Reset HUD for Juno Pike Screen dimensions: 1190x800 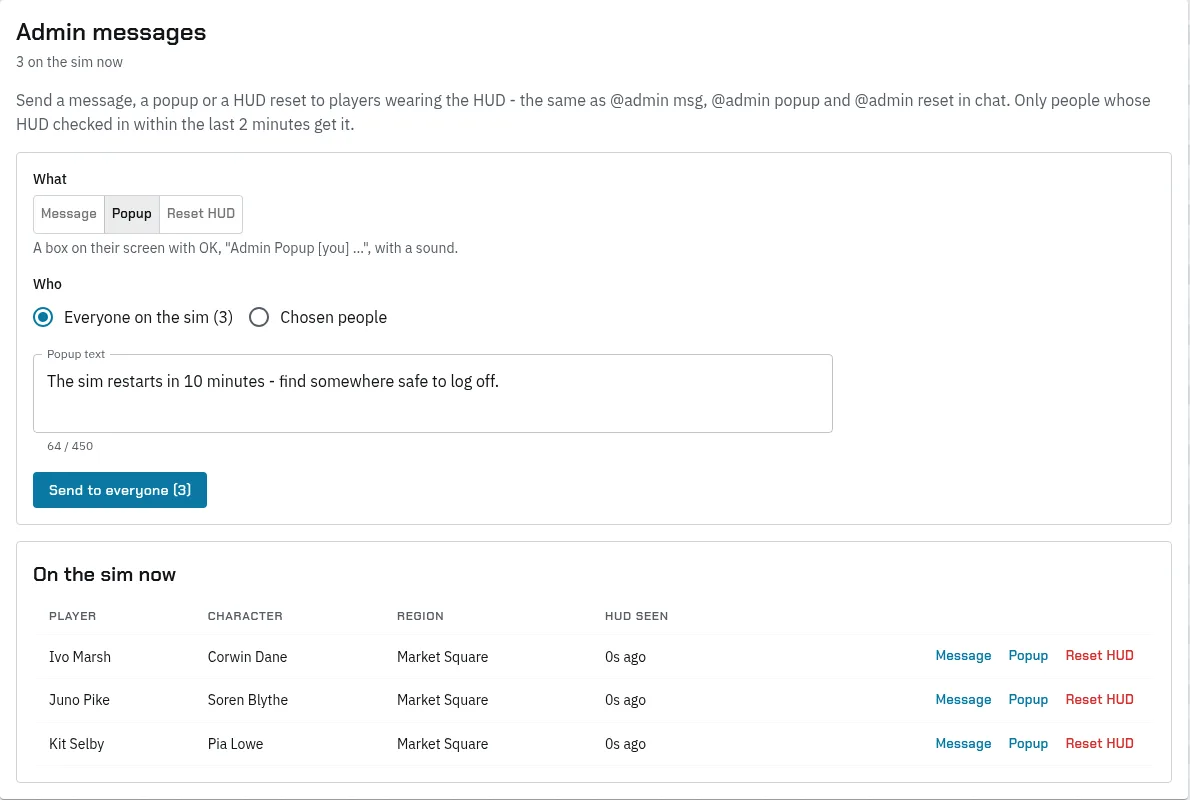point(1100,700)
